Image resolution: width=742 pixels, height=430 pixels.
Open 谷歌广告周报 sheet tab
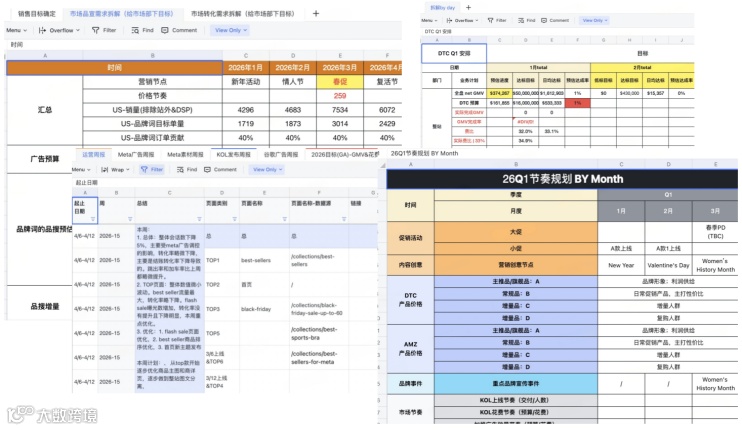click(x=281, y=155)
